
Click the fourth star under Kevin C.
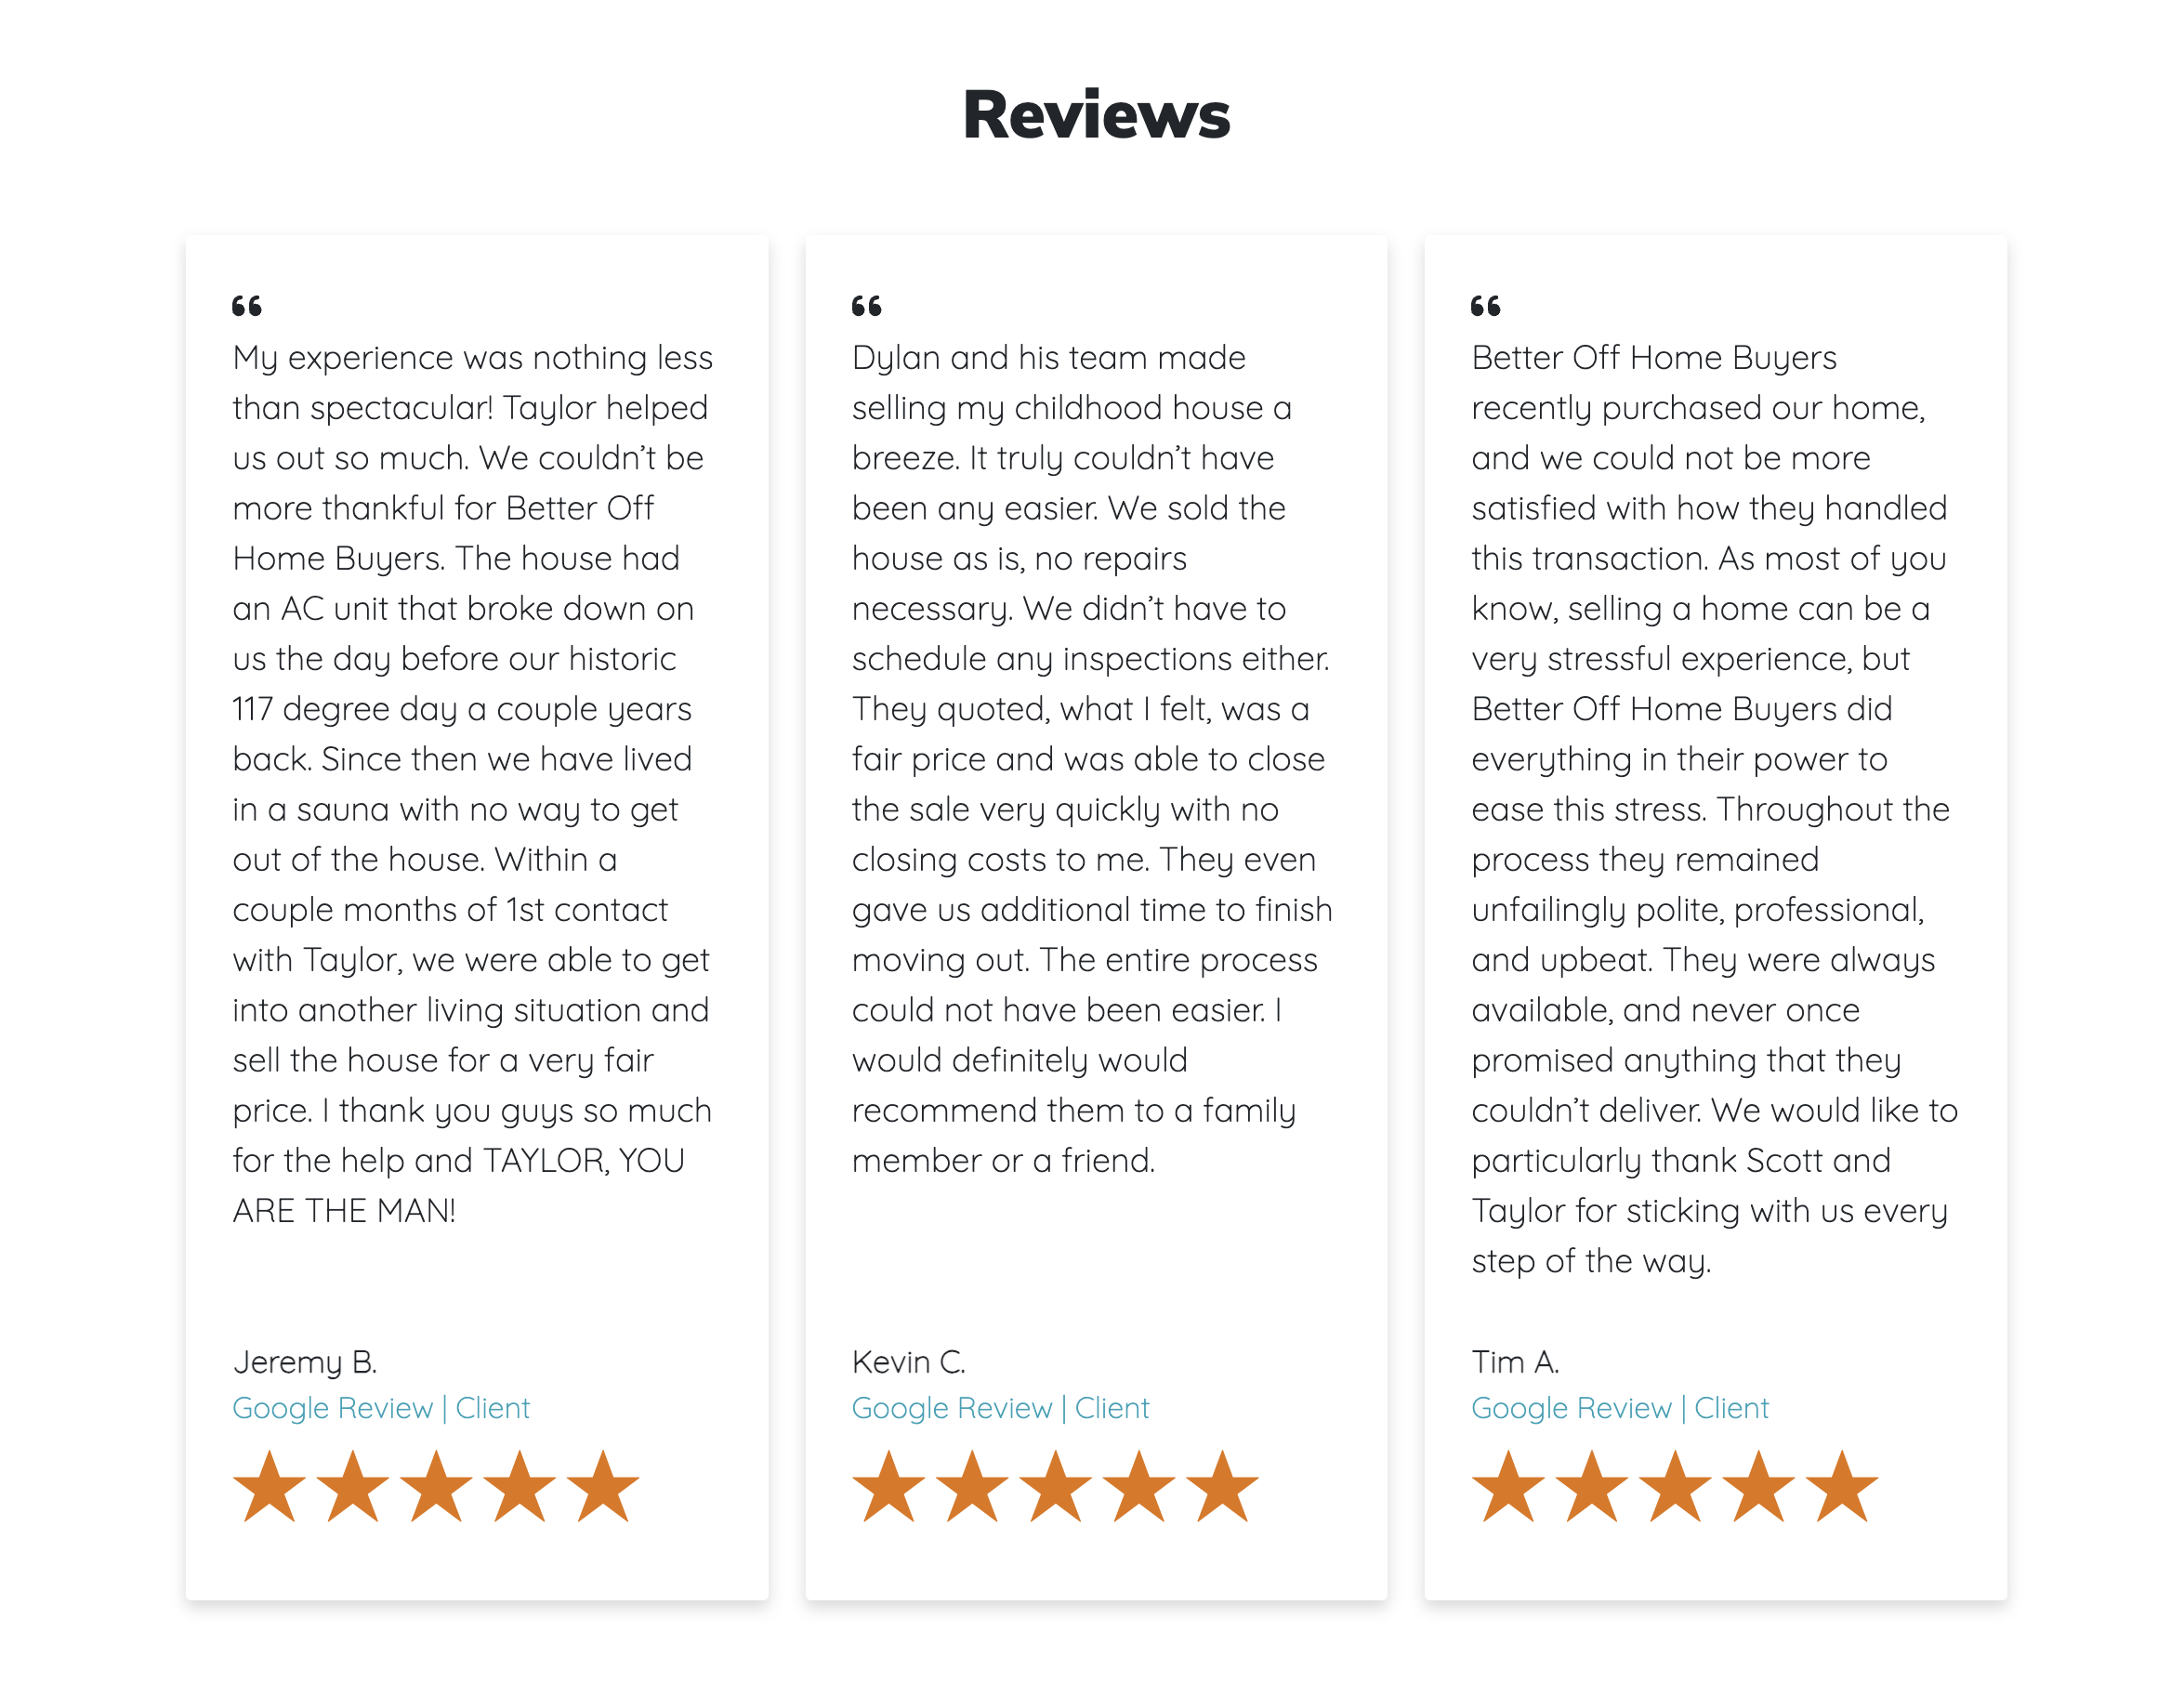[1139, 1486]
